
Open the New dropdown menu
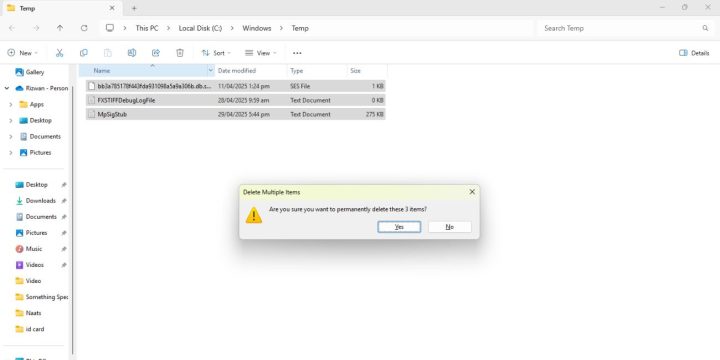tap(22, 53)
